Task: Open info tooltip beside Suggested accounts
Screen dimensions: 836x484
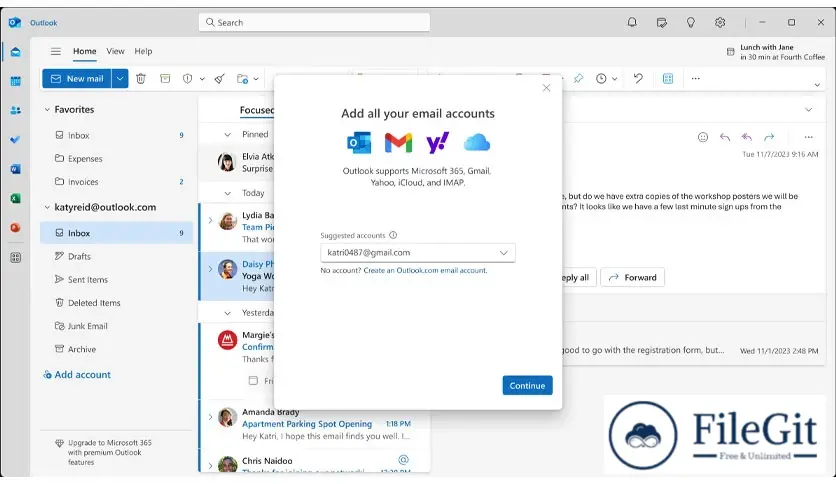Action: point(393,235)
